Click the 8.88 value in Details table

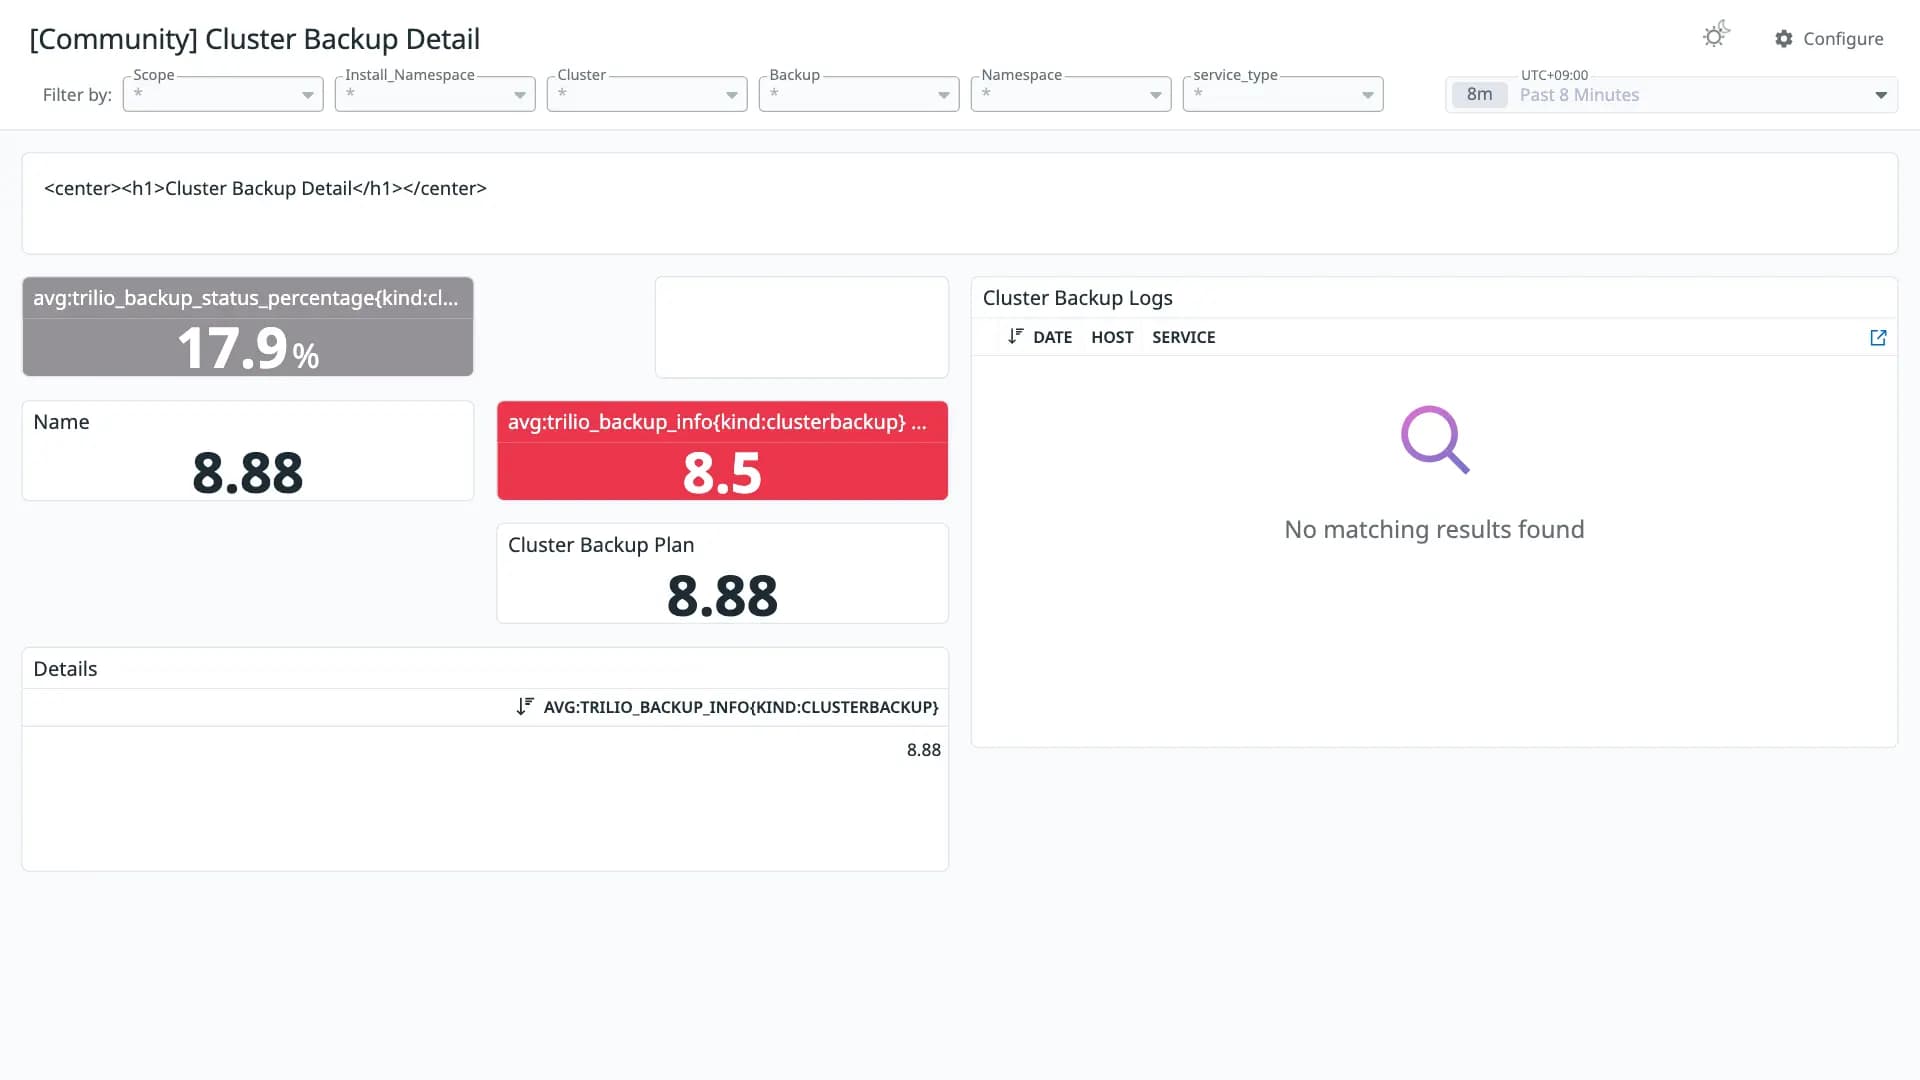(x=923, y=750)
